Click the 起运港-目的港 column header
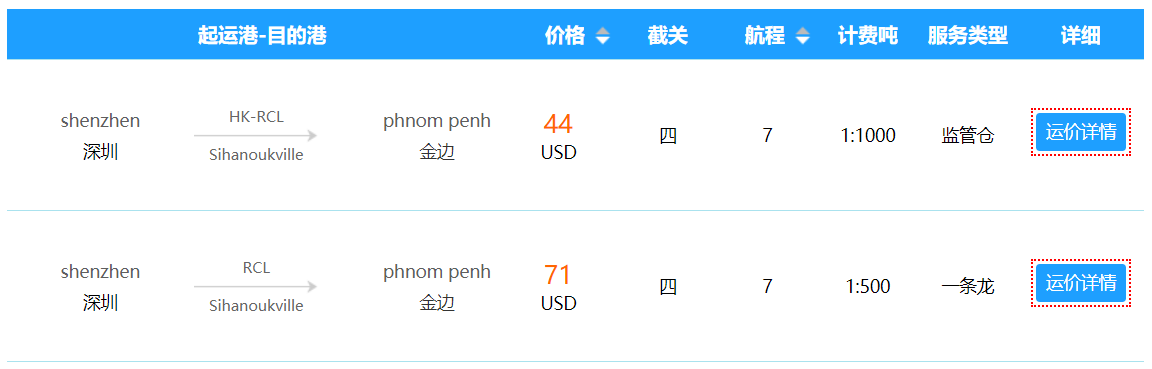Screen dimensions: 1152x369 262,35
